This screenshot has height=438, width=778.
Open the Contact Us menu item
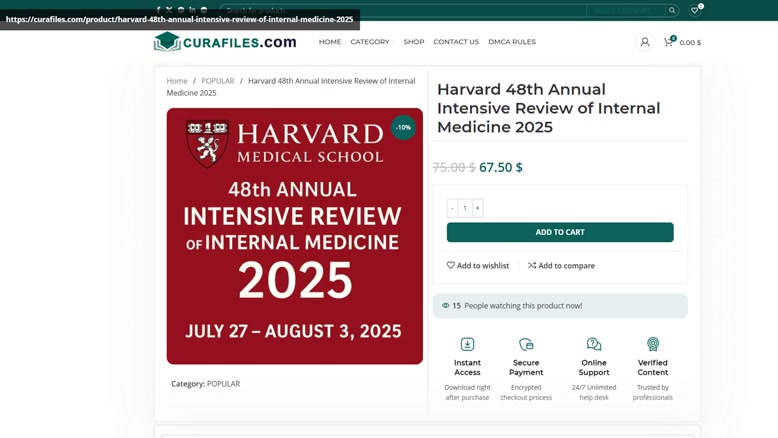[x=456, y=42]
